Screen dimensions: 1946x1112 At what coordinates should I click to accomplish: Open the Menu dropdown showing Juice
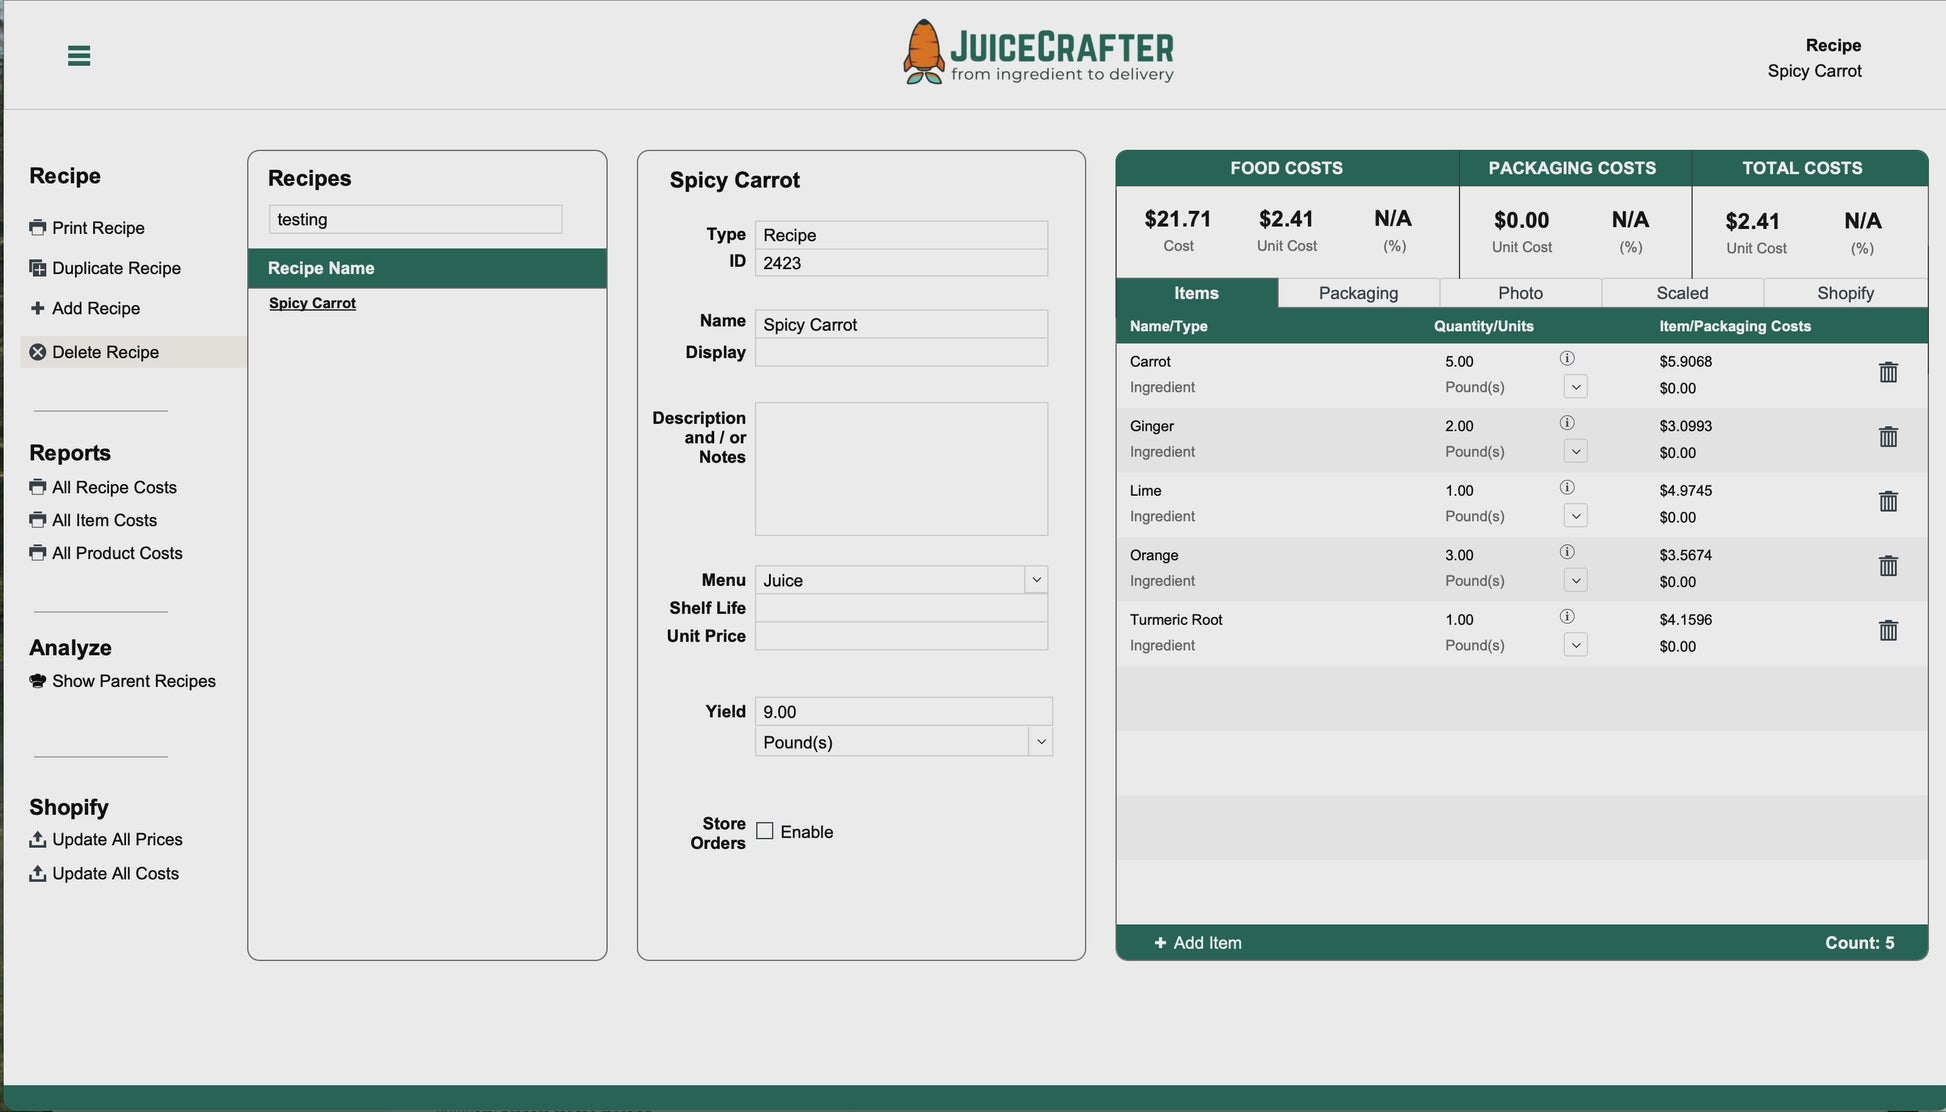click(x=1036, y=580)
